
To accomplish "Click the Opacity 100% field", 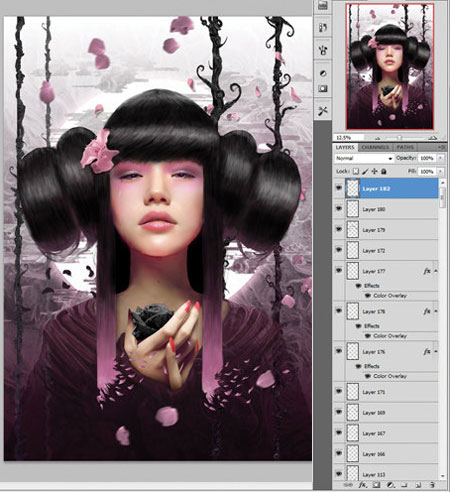I will [427, 158].
